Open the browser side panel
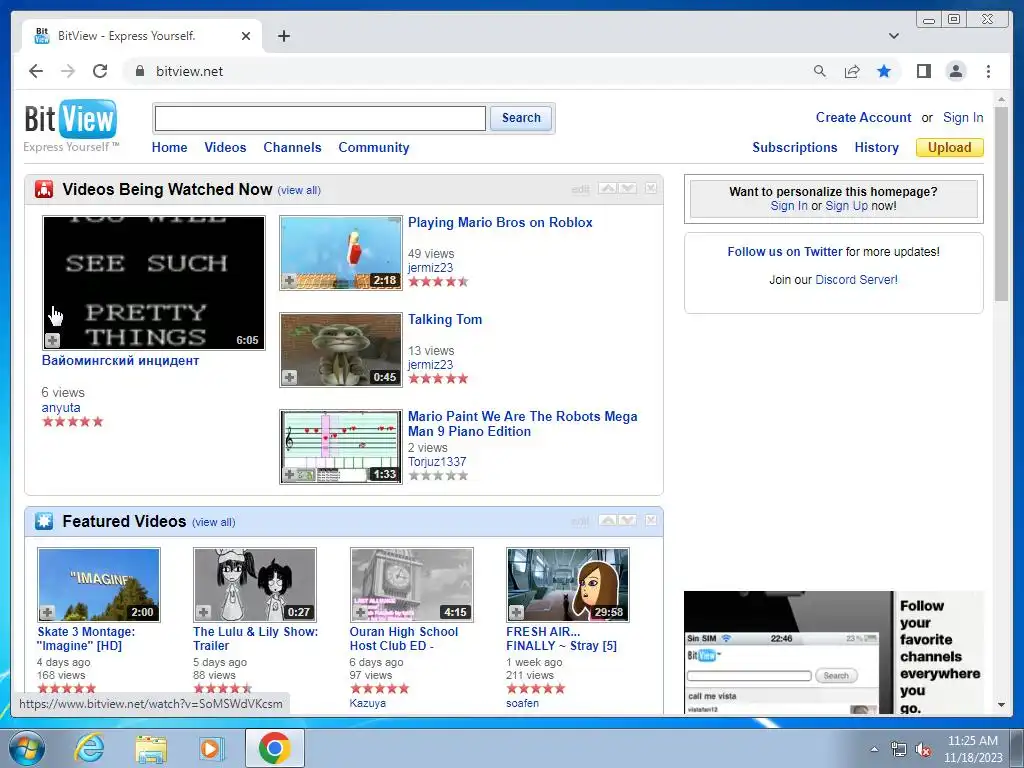This screenshot has height=768, width=1024. [923, 71]
